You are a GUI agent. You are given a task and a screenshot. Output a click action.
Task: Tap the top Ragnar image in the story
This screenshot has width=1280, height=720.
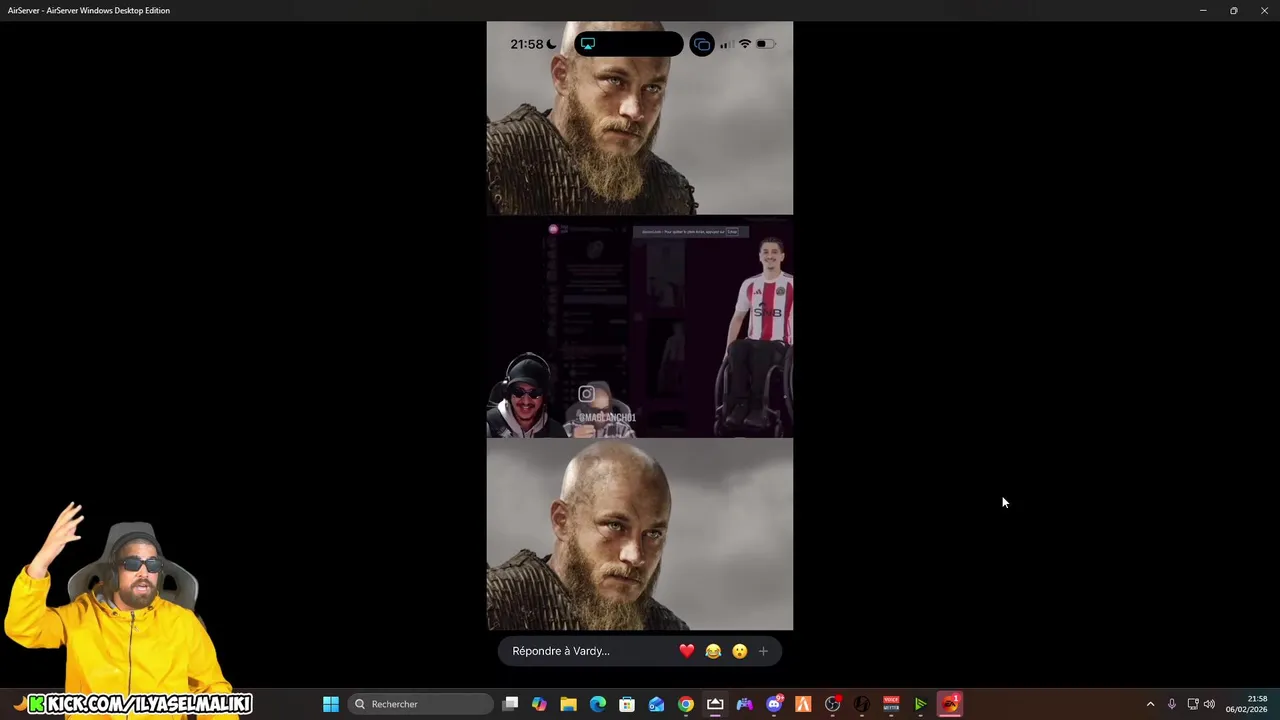point(640,118)
